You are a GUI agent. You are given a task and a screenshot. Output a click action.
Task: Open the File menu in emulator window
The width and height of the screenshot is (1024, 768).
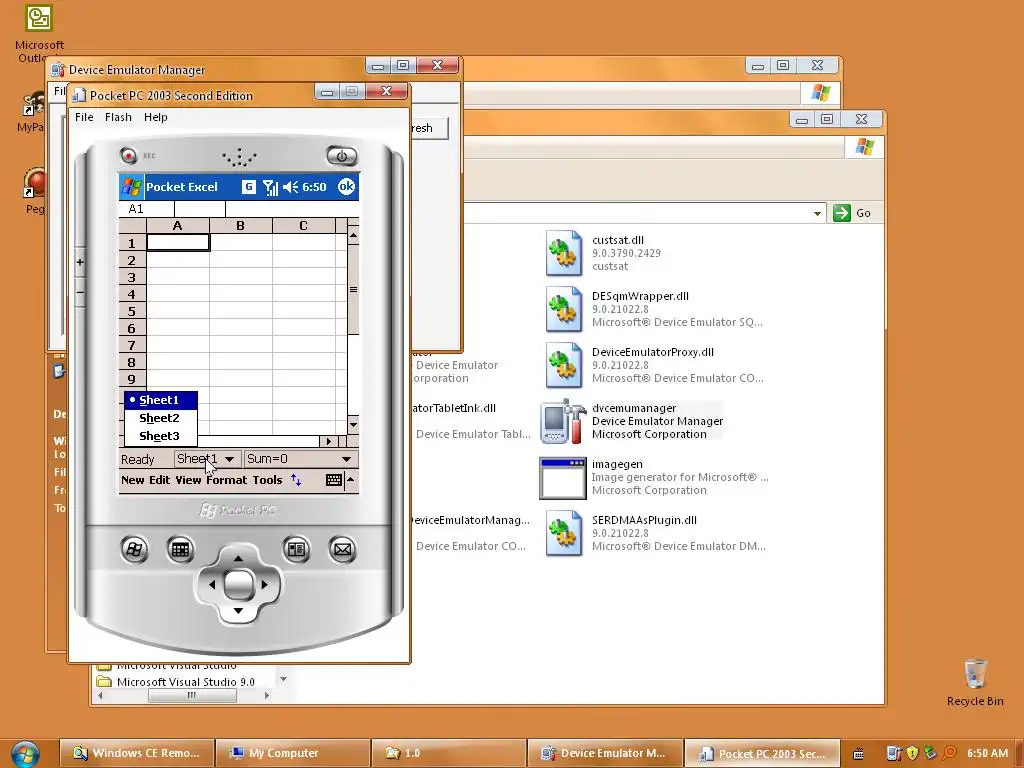click(x=84, y=117)
